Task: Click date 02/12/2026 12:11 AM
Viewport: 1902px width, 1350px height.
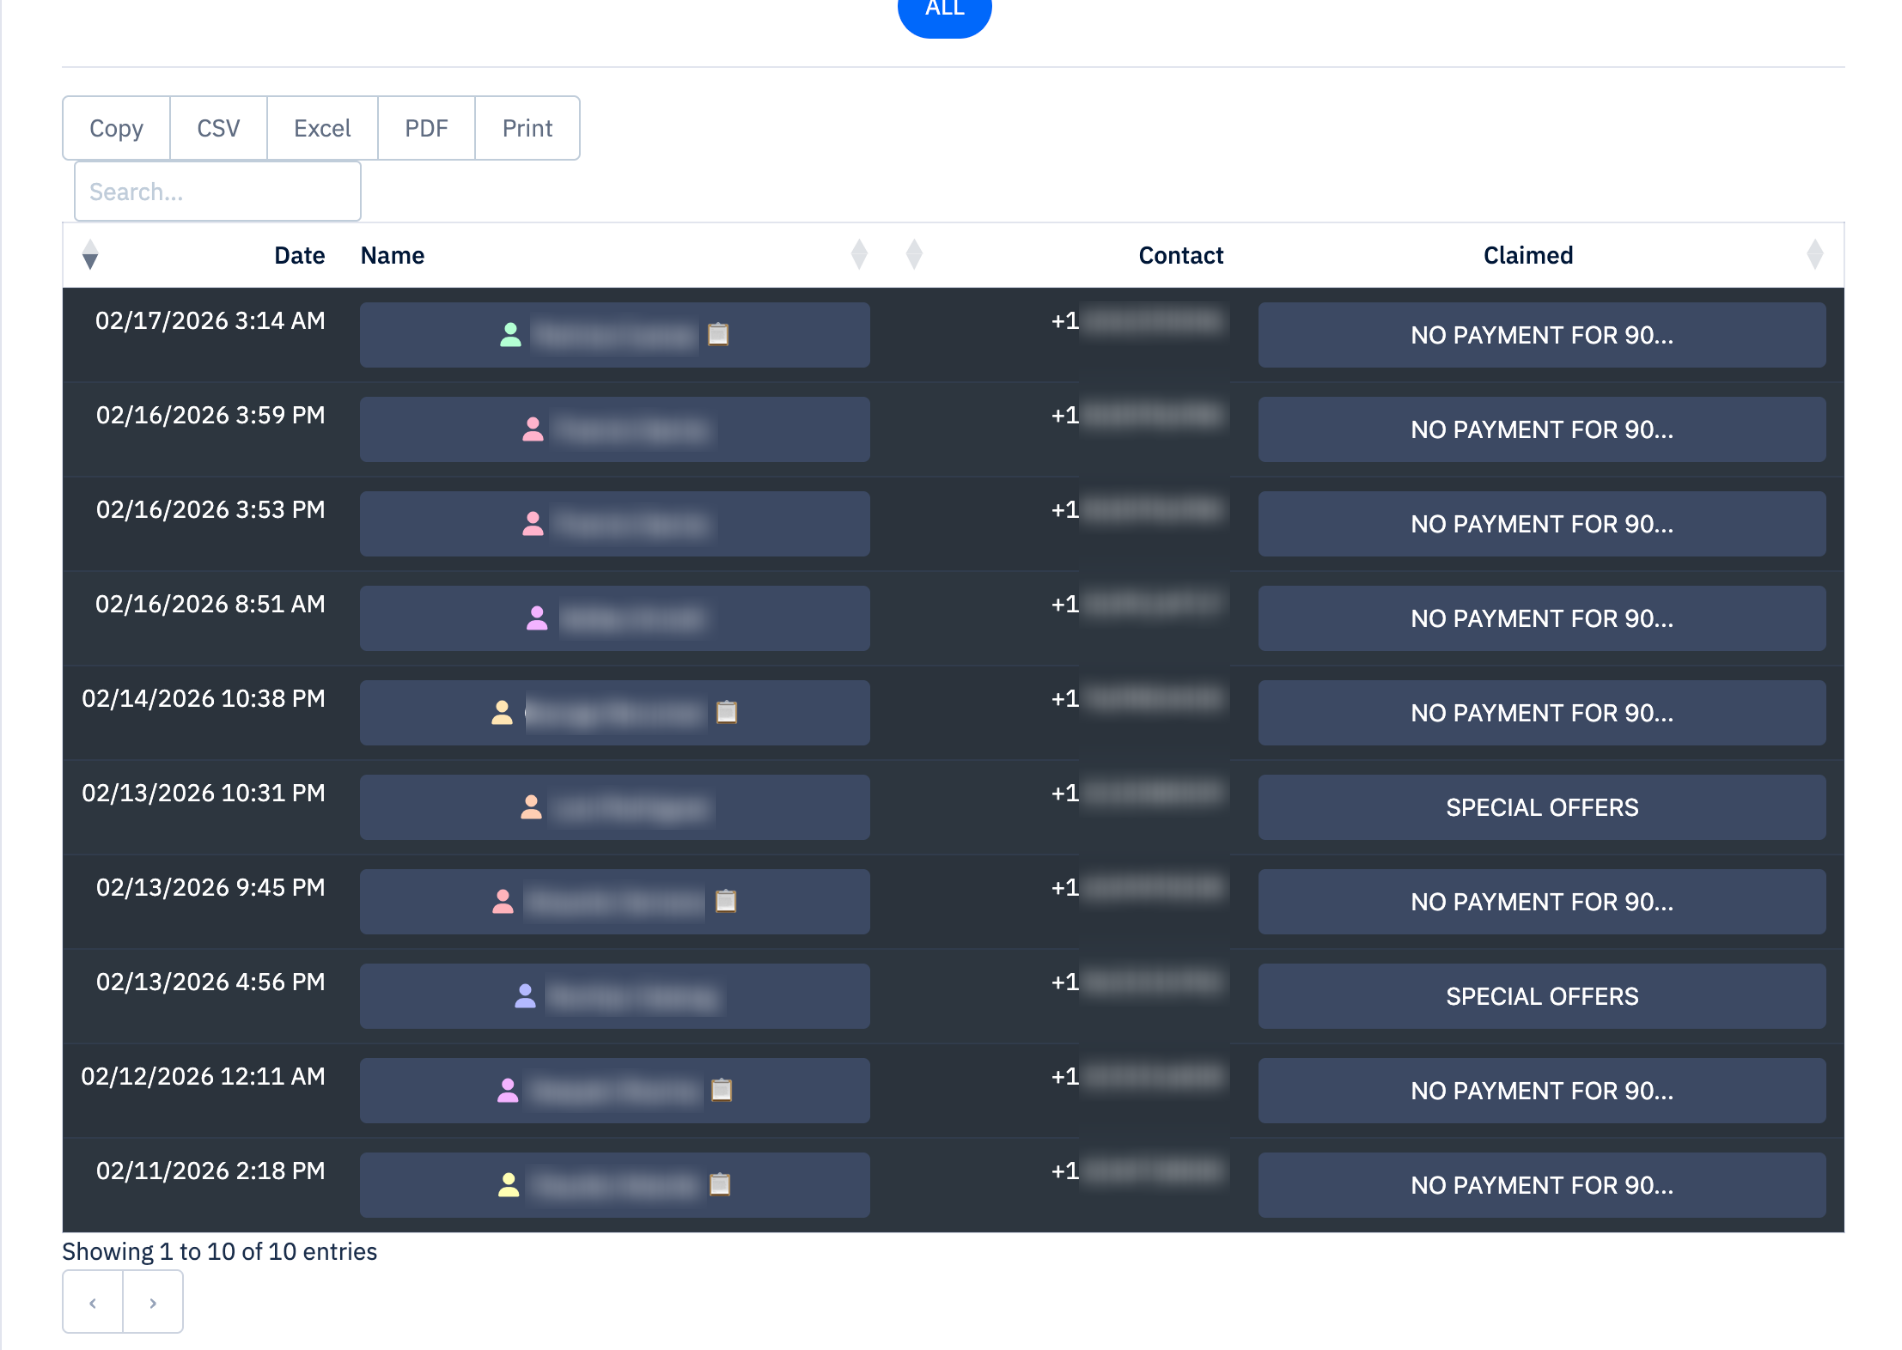Action: point(203,1077)
